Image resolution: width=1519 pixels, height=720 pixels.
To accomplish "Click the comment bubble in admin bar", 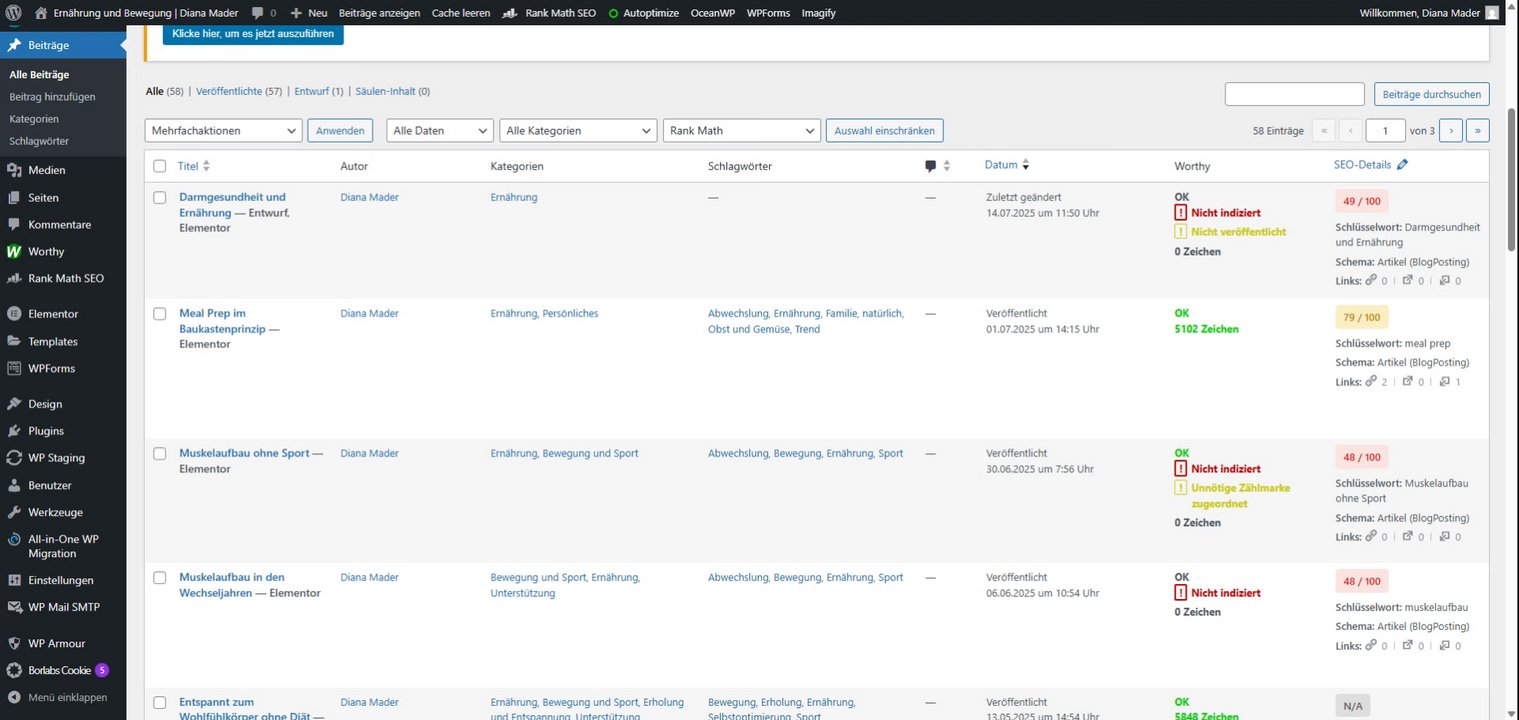I will point(258,13).
